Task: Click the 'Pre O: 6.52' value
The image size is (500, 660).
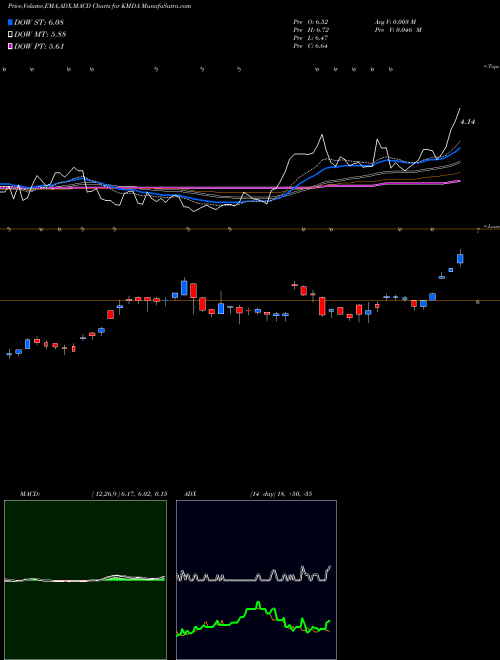Action: pos(311,22)
